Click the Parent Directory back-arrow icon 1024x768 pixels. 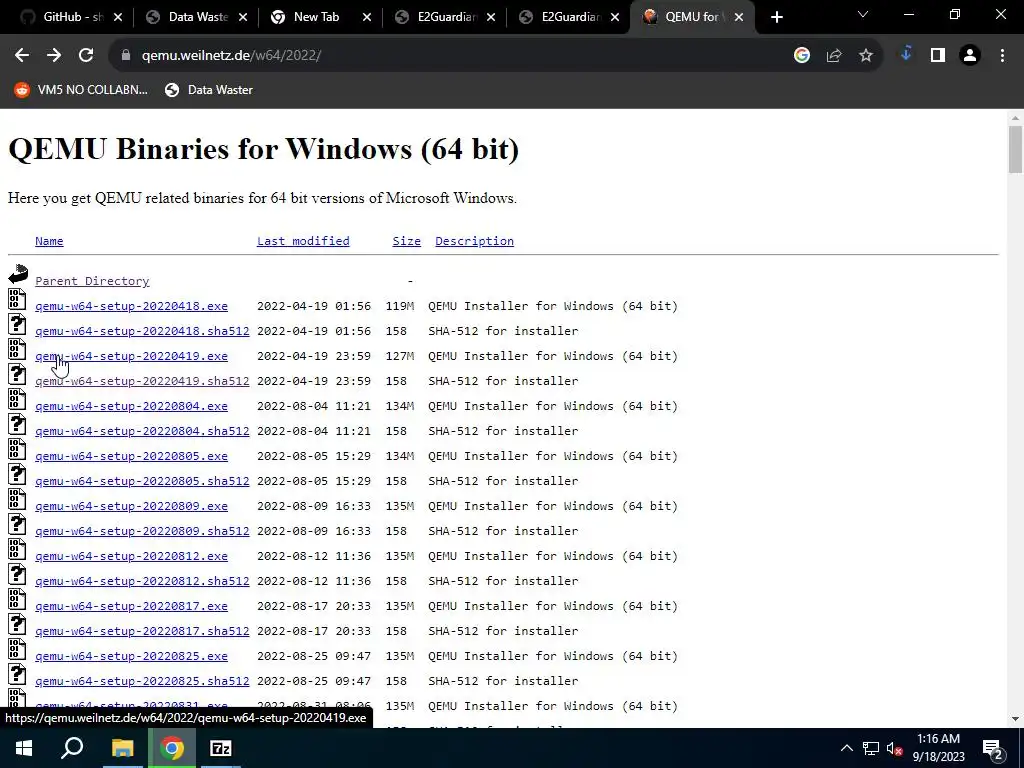18,274
